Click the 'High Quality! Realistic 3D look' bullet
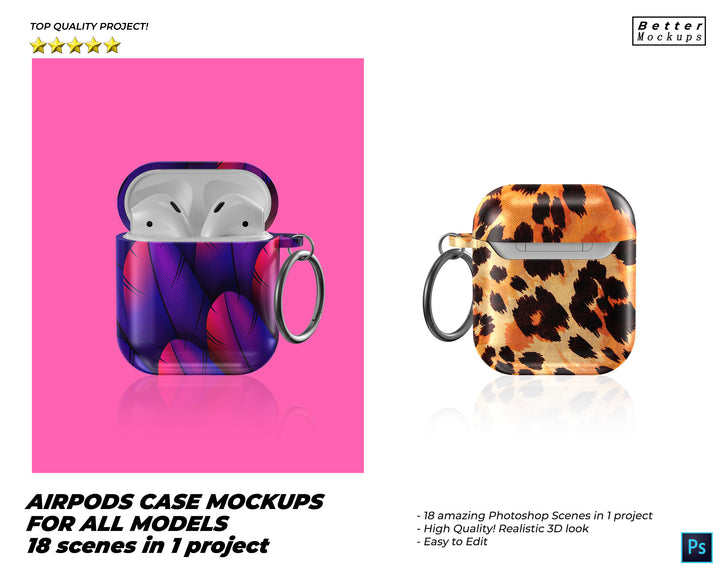This screenshot has width=720, height=571. tap(502, 529)
